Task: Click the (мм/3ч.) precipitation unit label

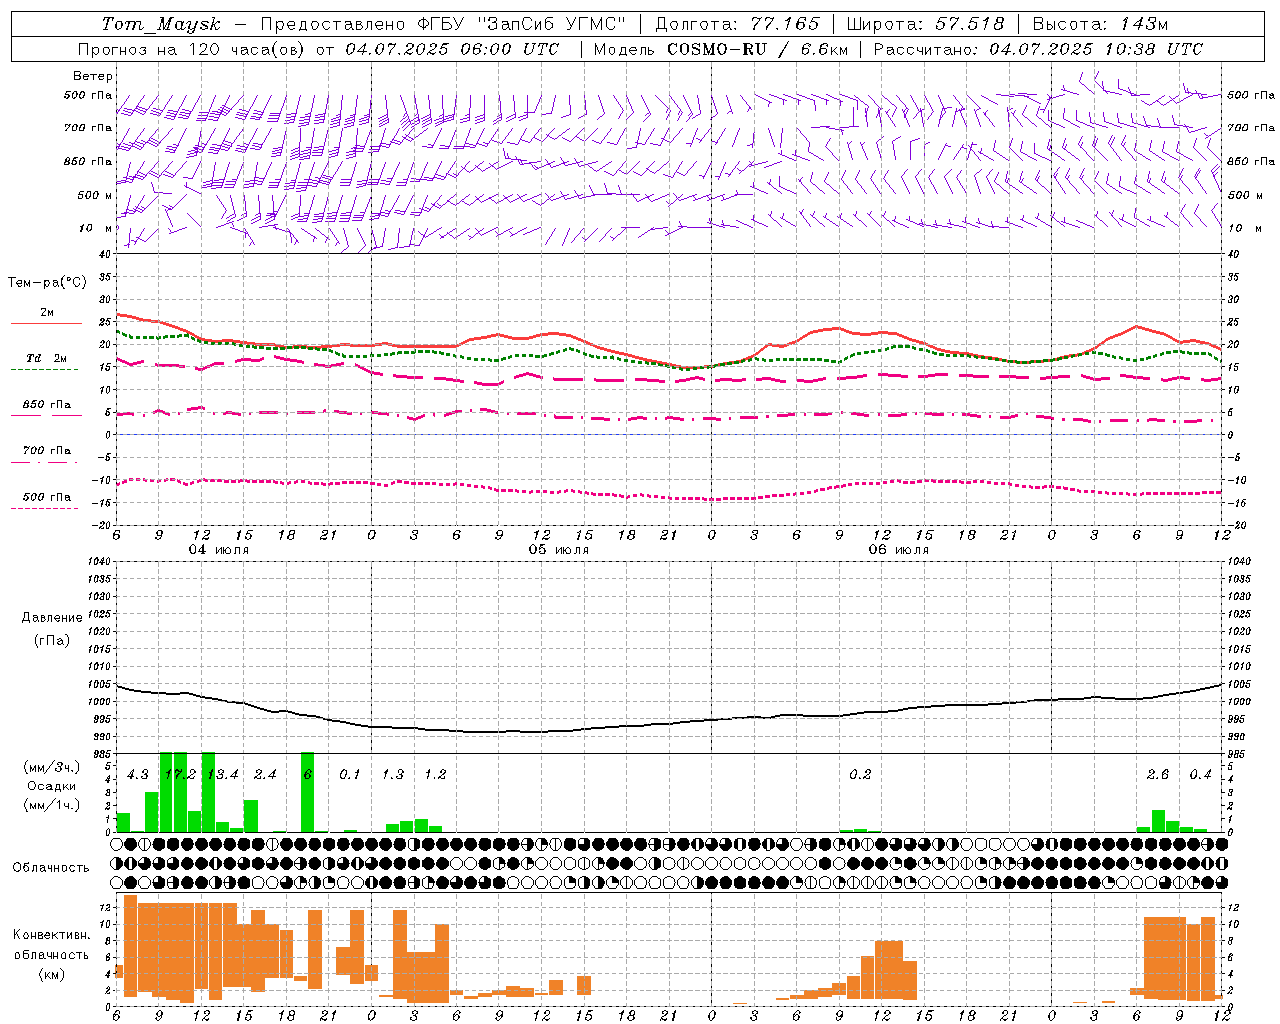Action: [x=52, y=767]
